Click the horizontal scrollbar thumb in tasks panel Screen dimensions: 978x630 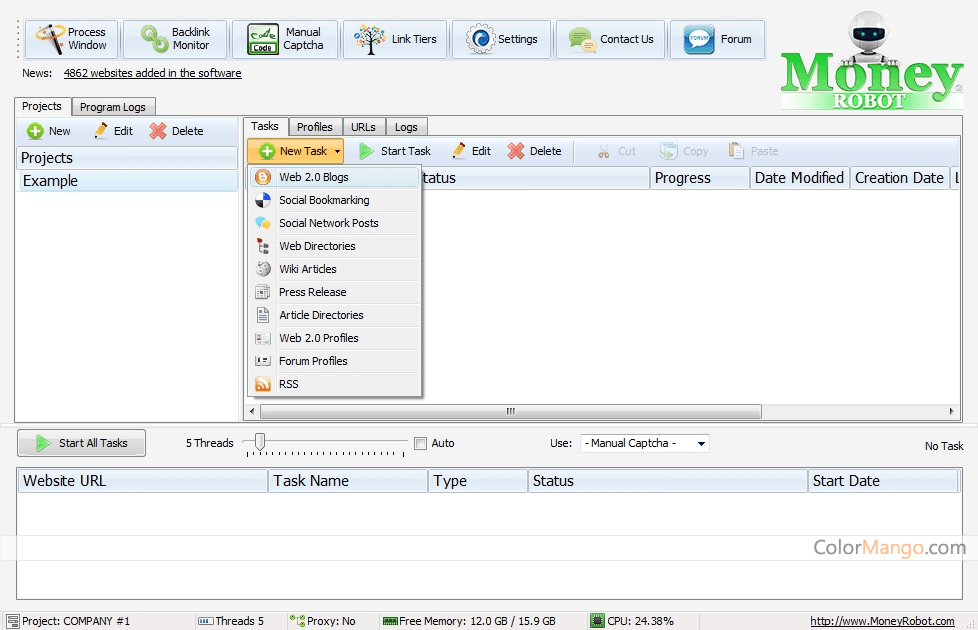(x=511, y=412)
